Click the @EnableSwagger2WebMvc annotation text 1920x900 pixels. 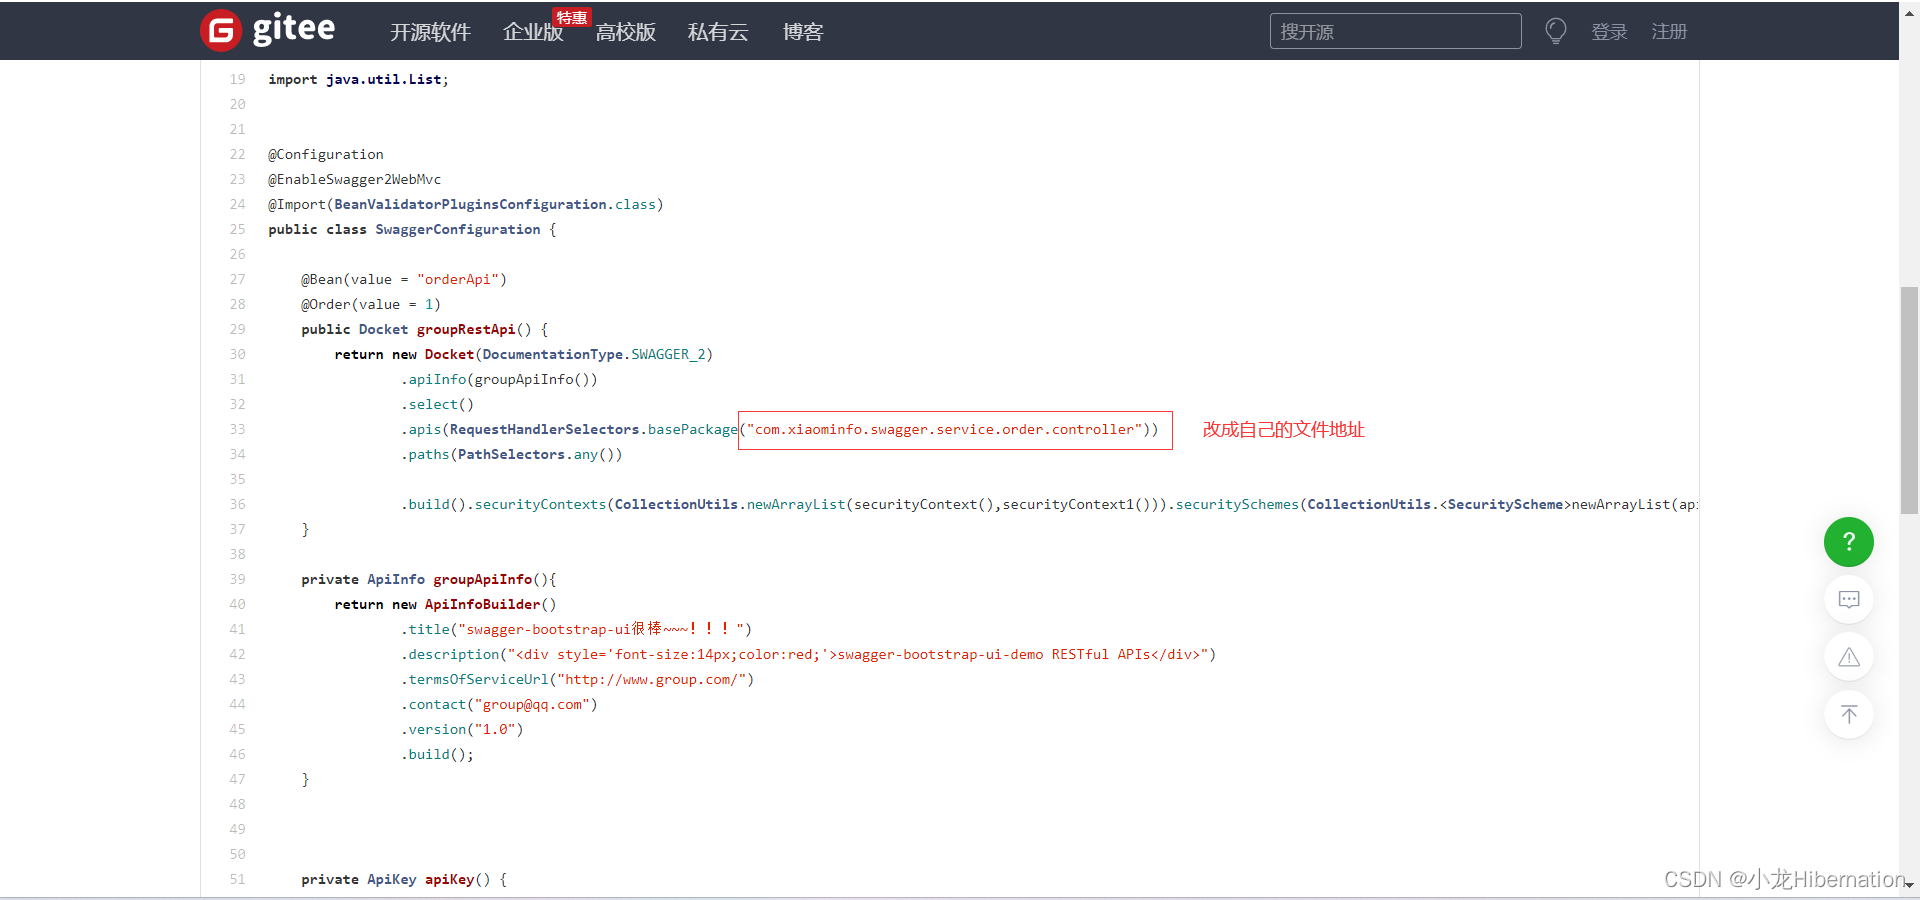pos(354,179)
